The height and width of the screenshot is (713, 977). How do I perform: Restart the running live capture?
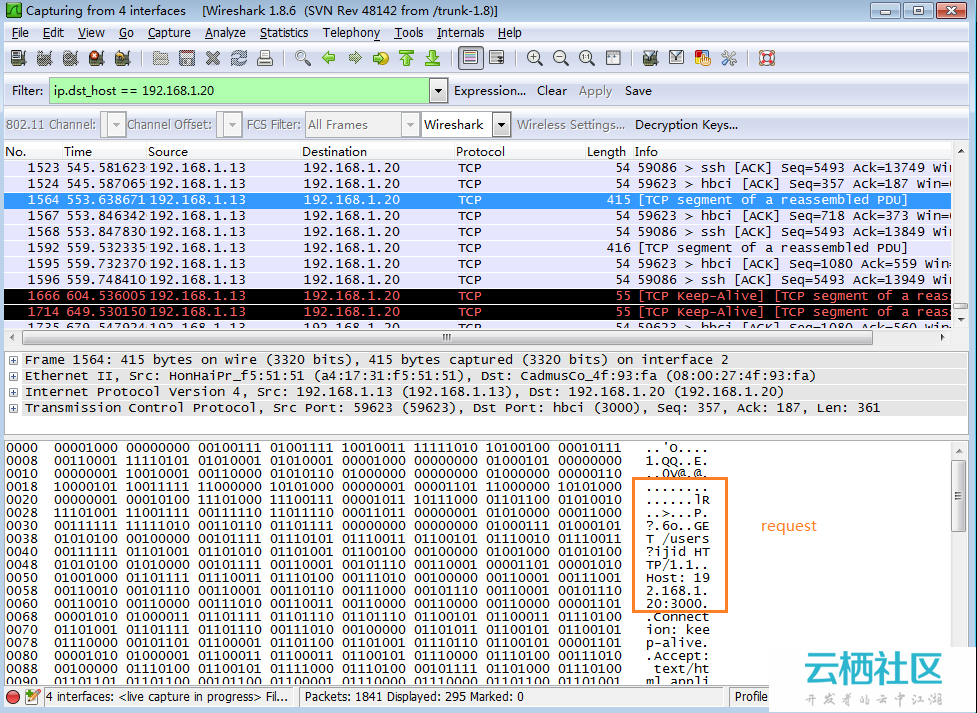pyautogui.click(x=123, y=59)
